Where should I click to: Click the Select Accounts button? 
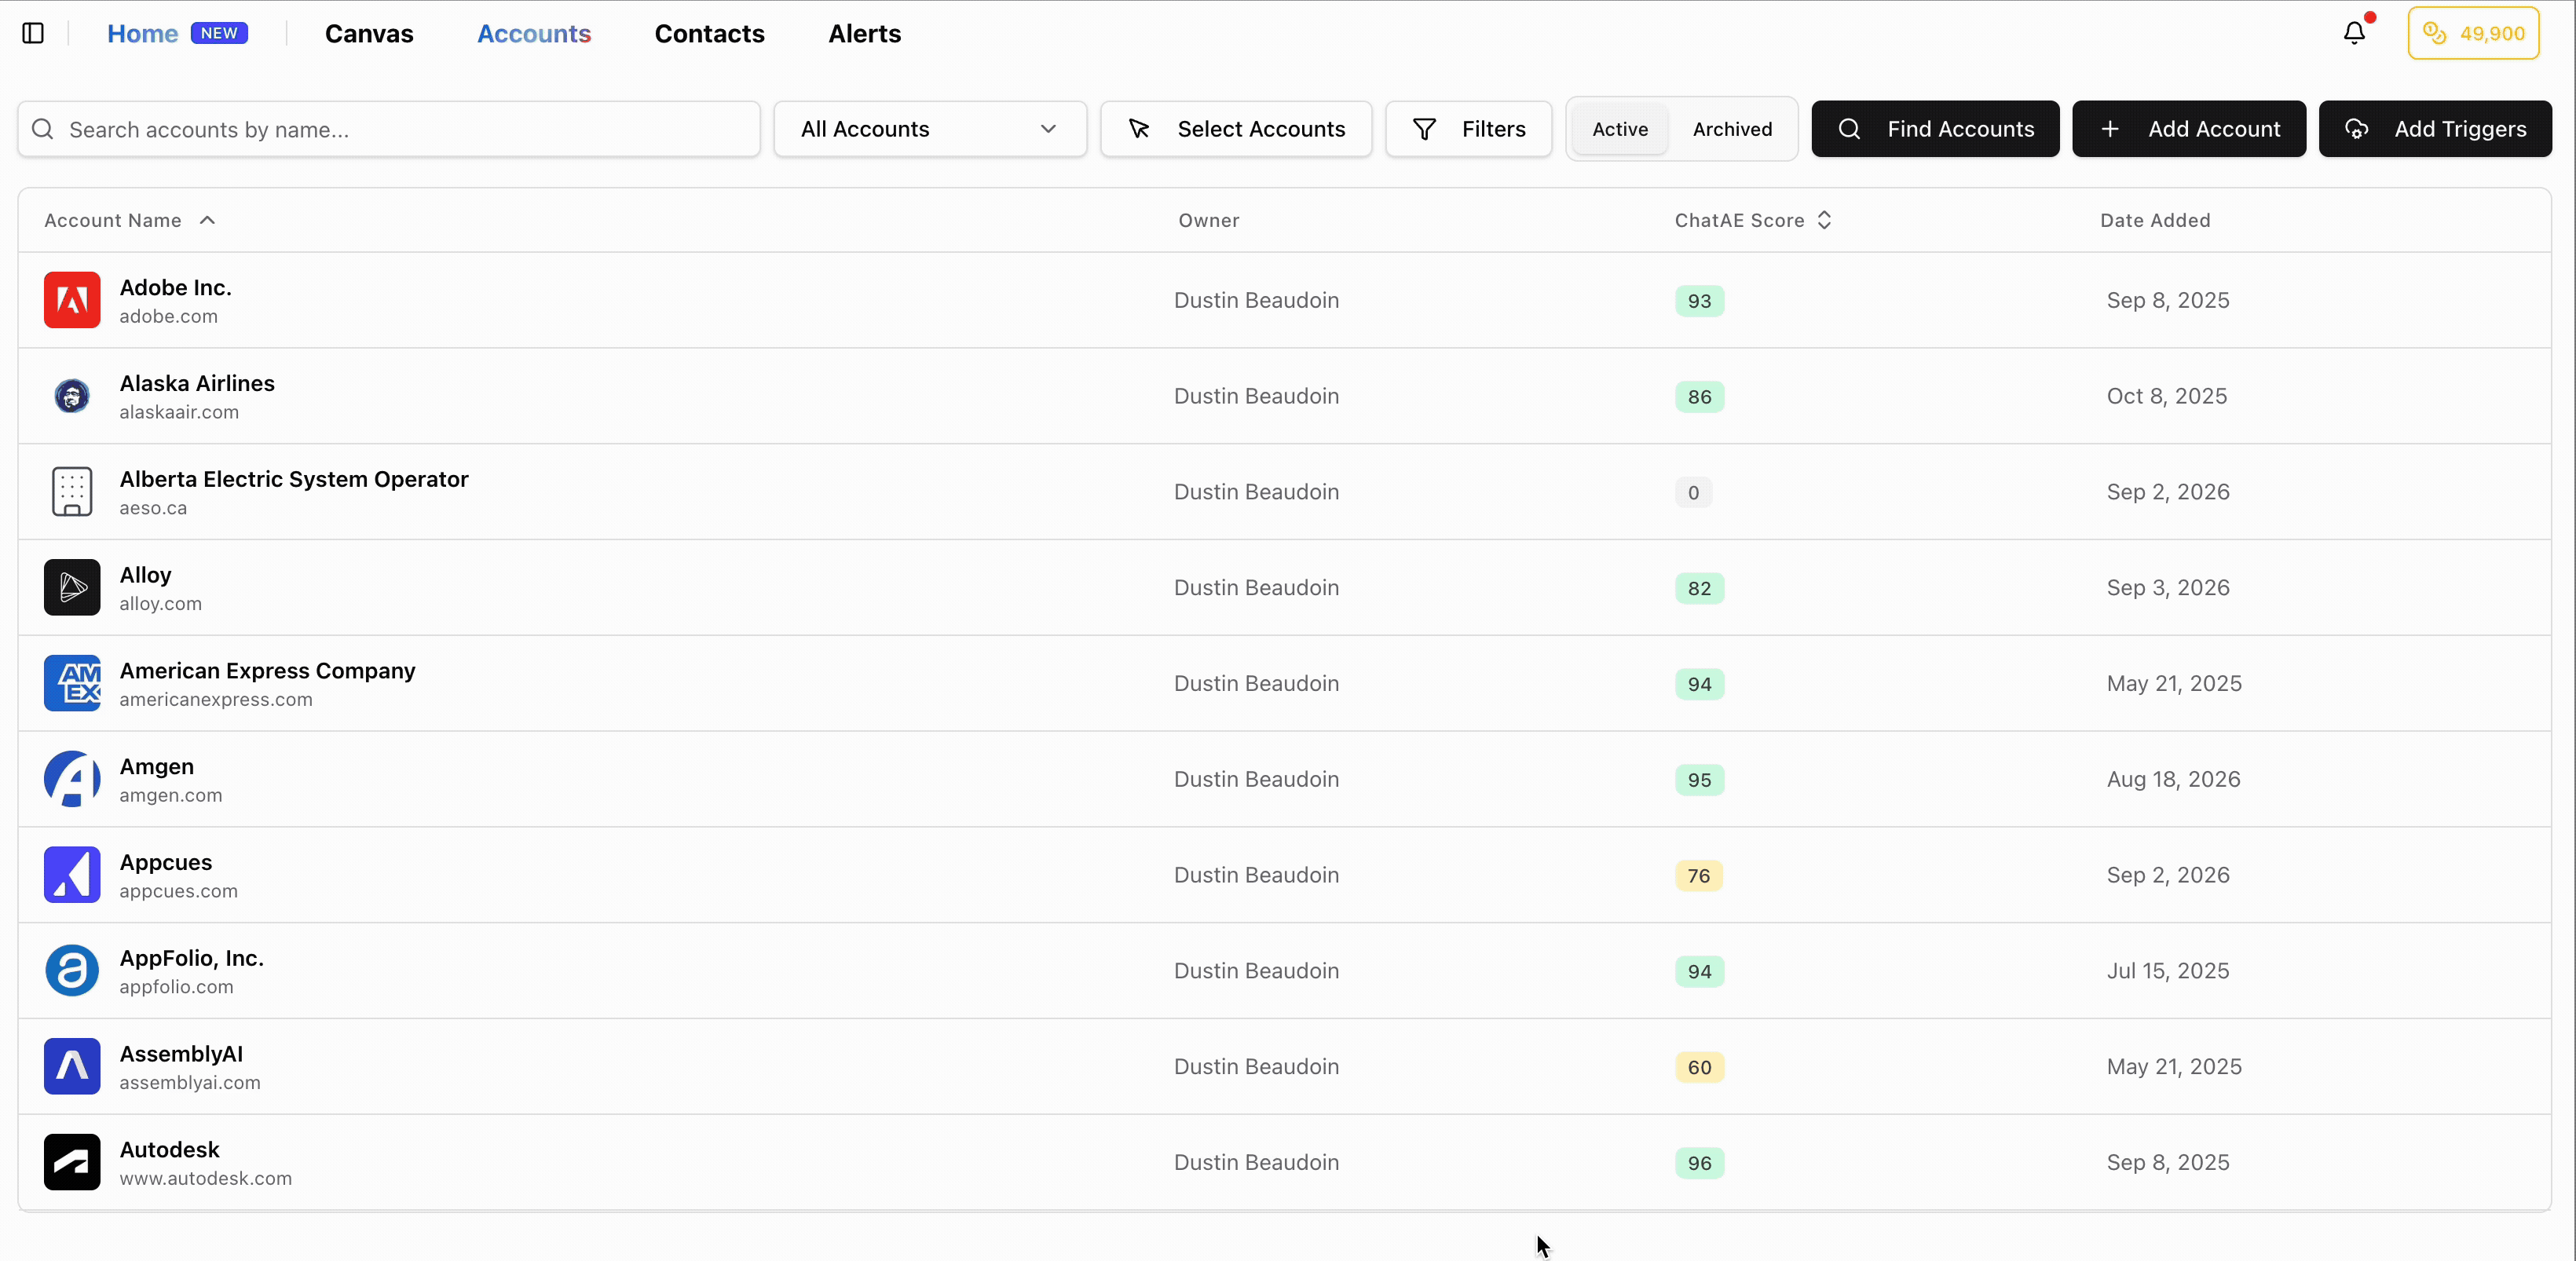click(1236, 129)
